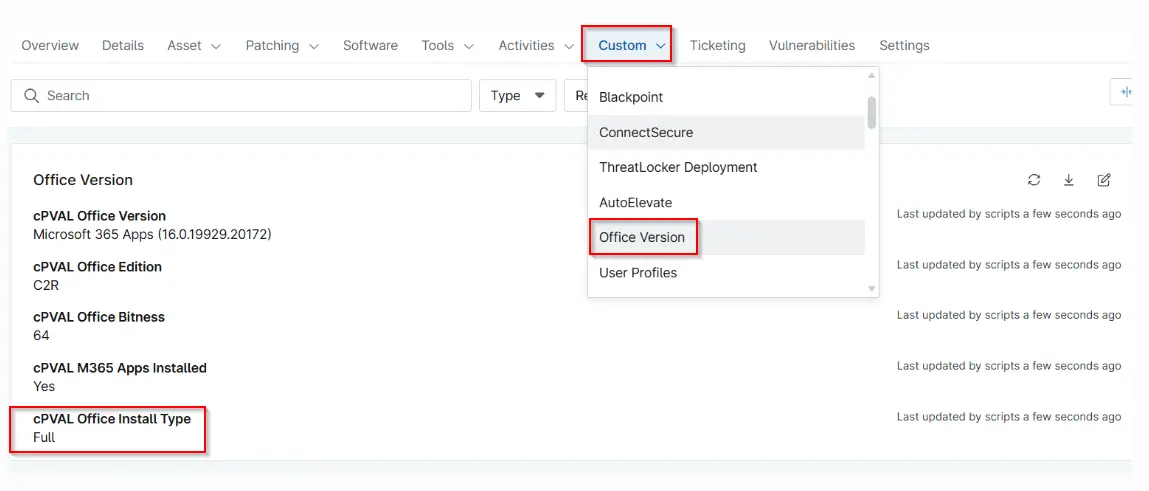Image resolution: width=1149 pixels, height=491 pixels.
Task: Click the refresh icon in Office Version card
Action: click(1034, 180)
